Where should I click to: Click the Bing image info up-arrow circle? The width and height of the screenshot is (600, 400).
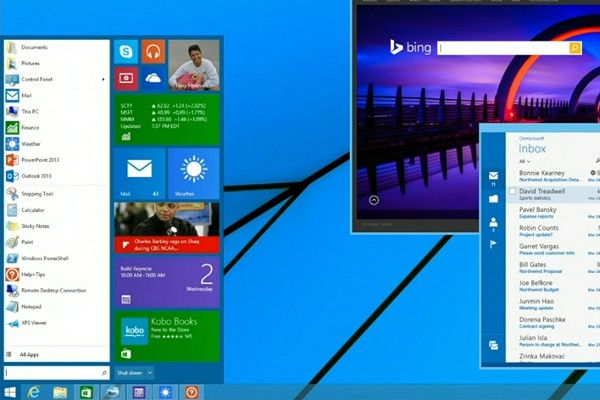[374, 200]
